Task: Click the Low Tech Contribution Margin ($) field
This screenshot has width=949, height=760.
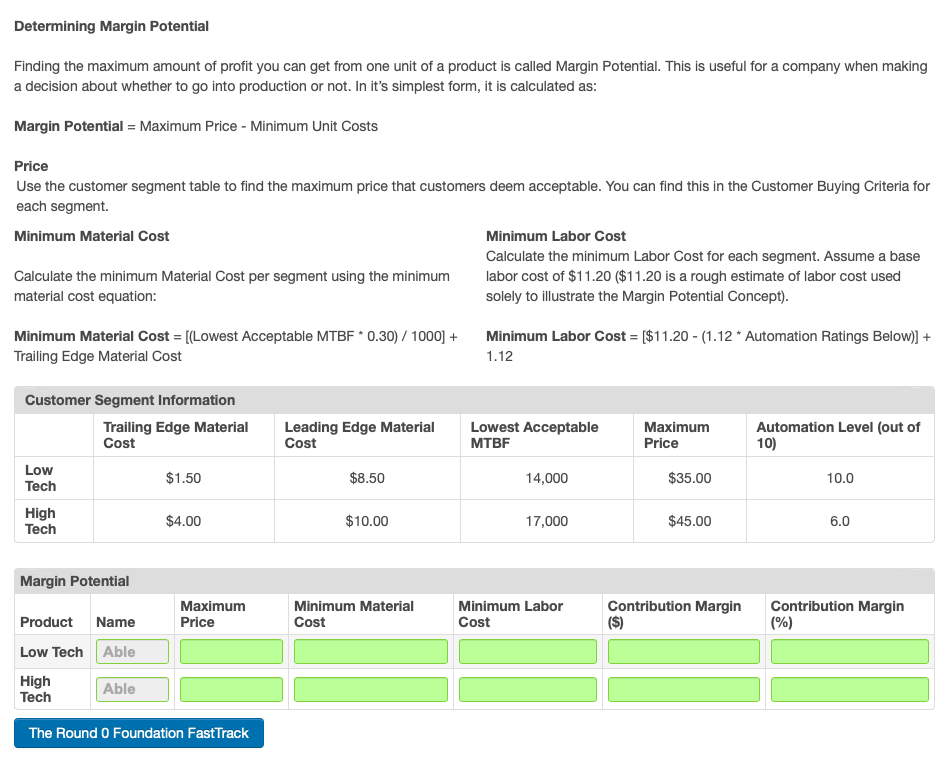Action: [683, 651]
